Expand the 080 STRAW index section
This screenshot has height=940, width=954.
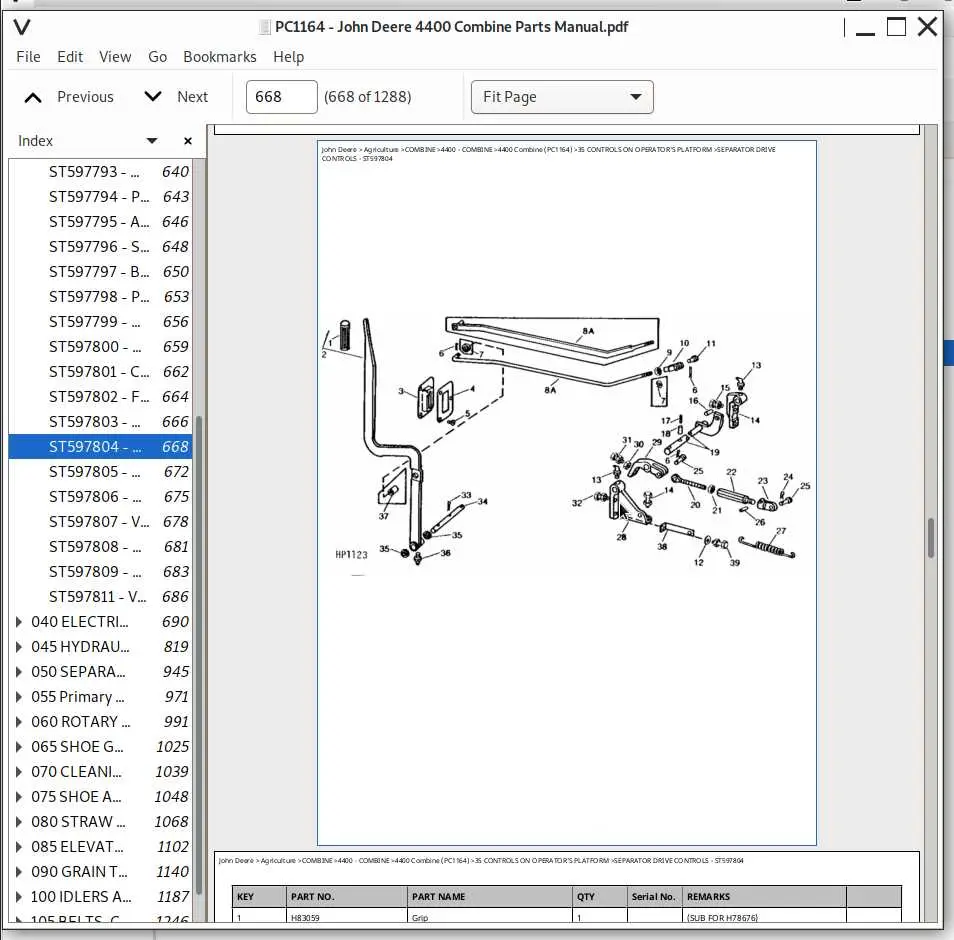tap(19, 821)
